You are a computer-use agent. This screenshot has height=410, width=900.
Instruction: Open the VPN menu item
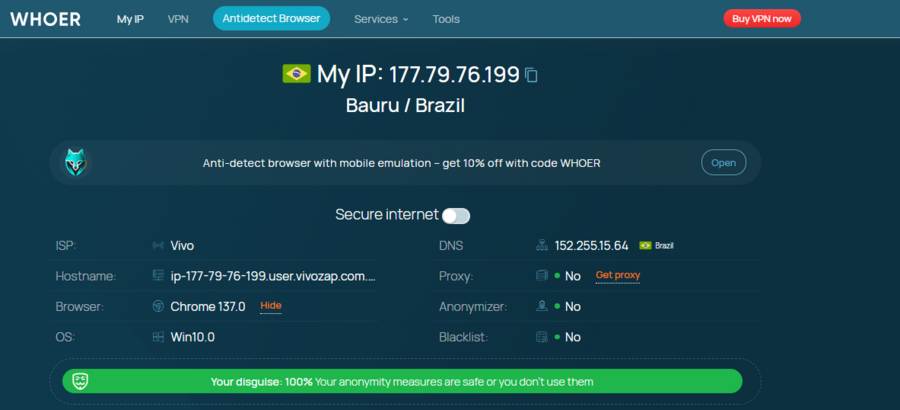click(178, 19)
